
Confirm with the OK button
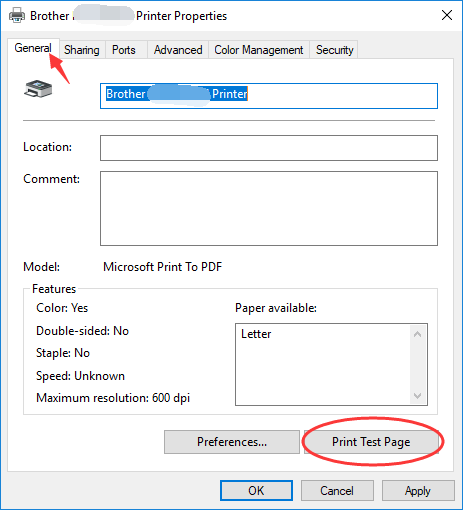256,491
